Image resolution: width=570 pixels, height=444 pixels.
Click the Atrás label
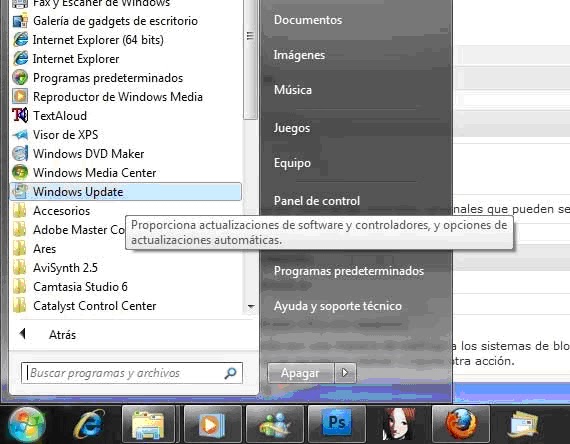[63, 335]
